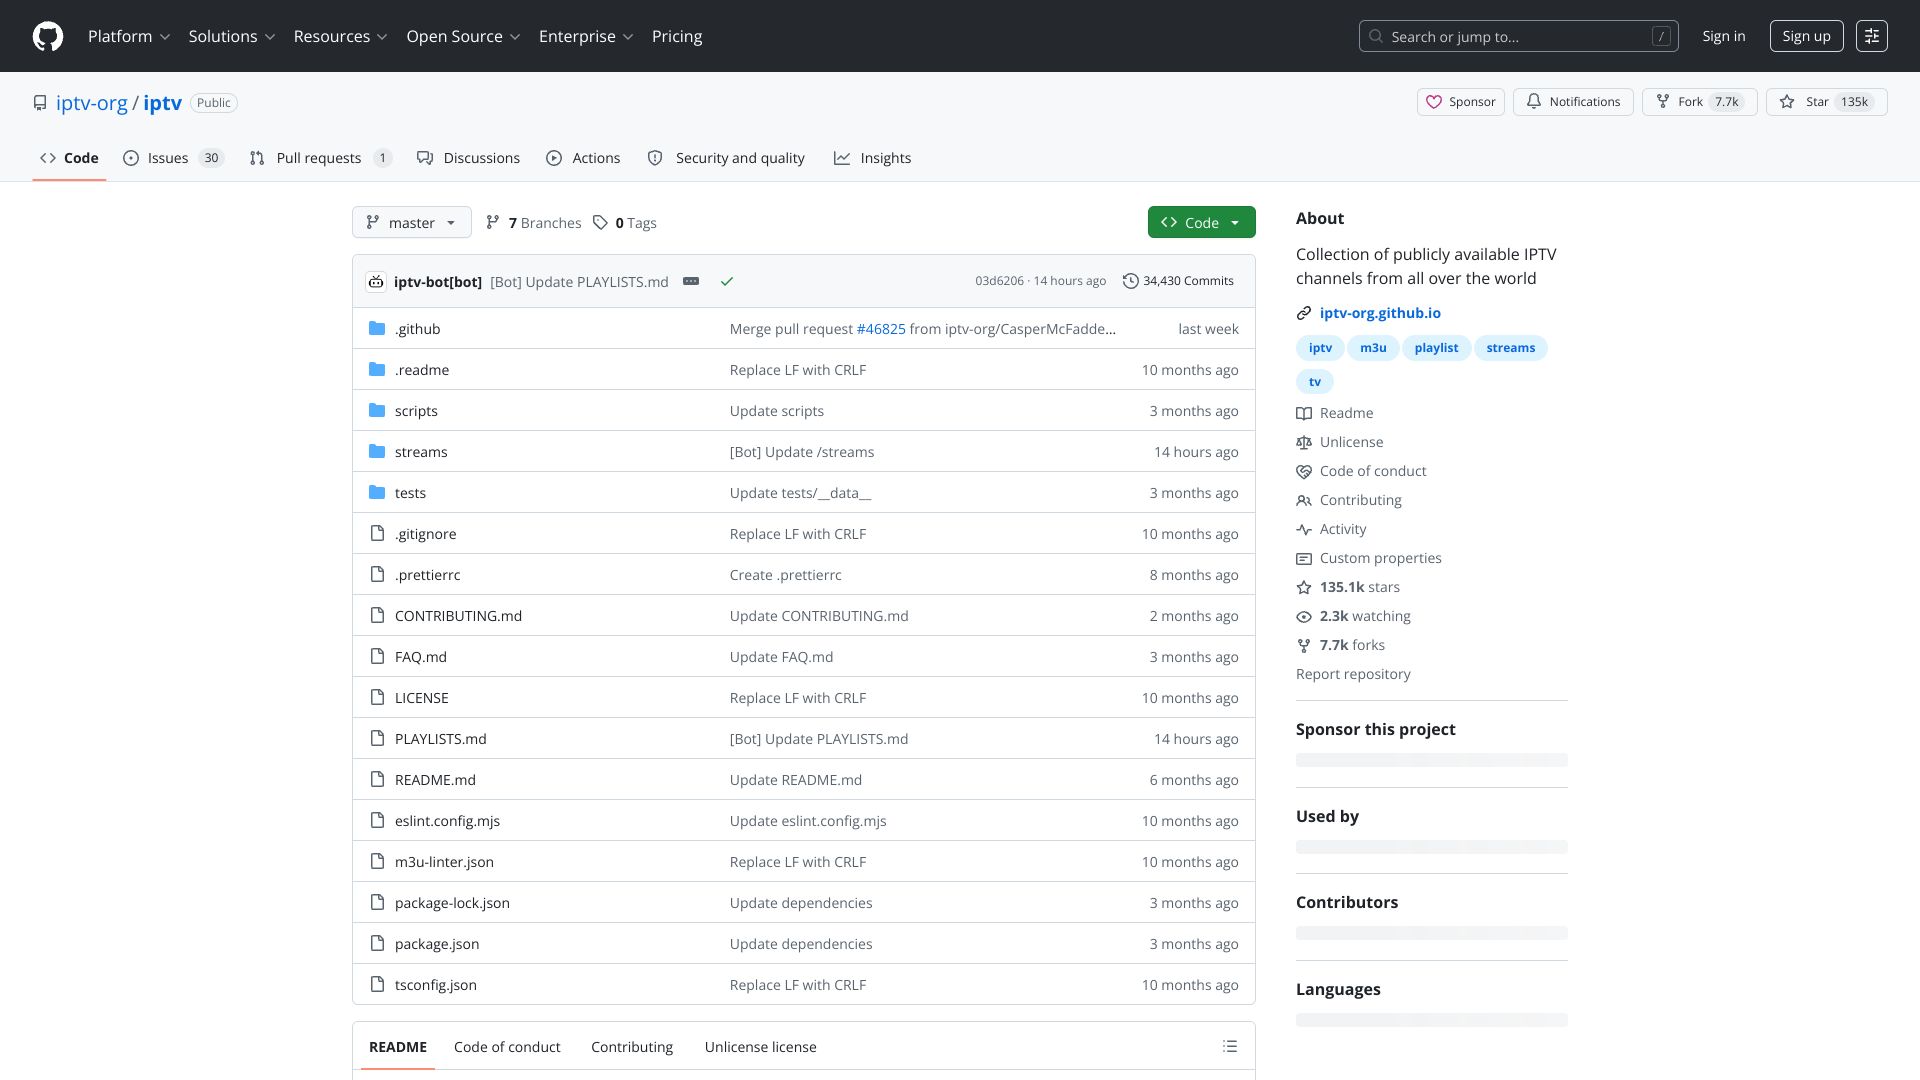Open the 7 Branches link
Image resolution: width=1920 pixels, height=1080 pixels.
[533, 222]
